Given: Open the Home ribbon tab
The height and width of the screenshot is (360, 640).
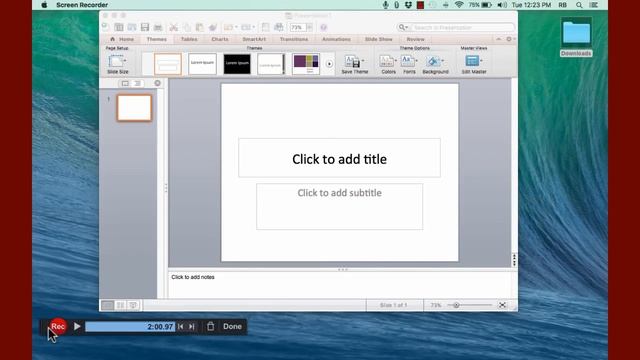Looking at the screenshot, I should click(122, 39).
